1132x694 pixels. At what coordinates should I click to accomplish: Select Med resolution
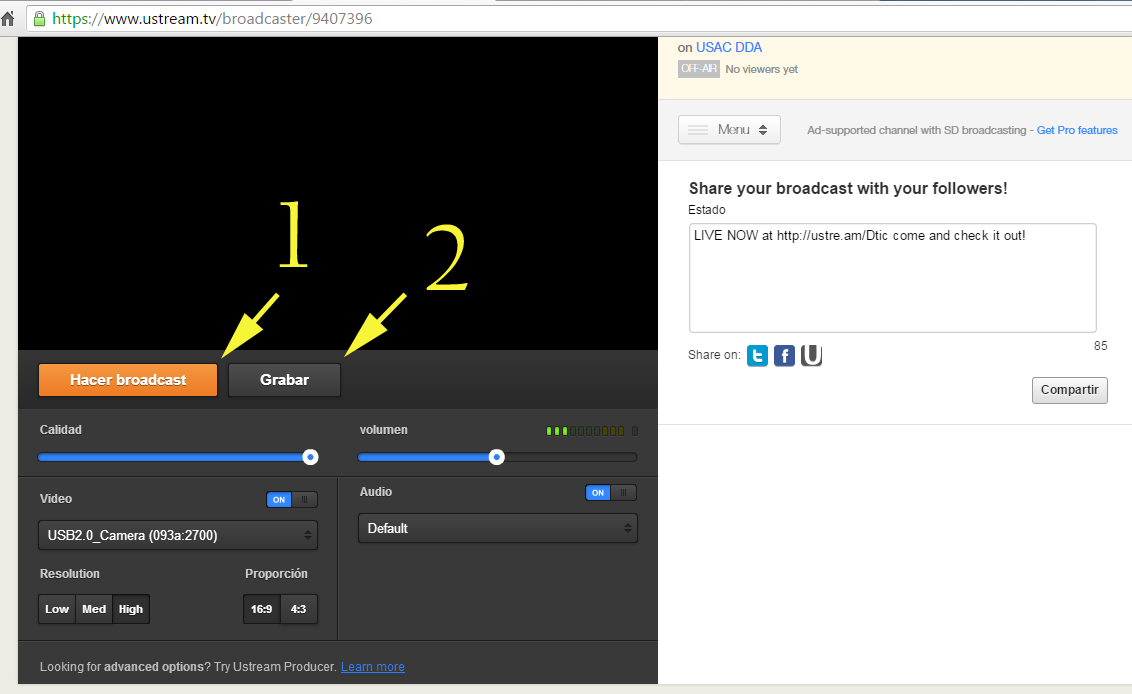pos(94,609)
